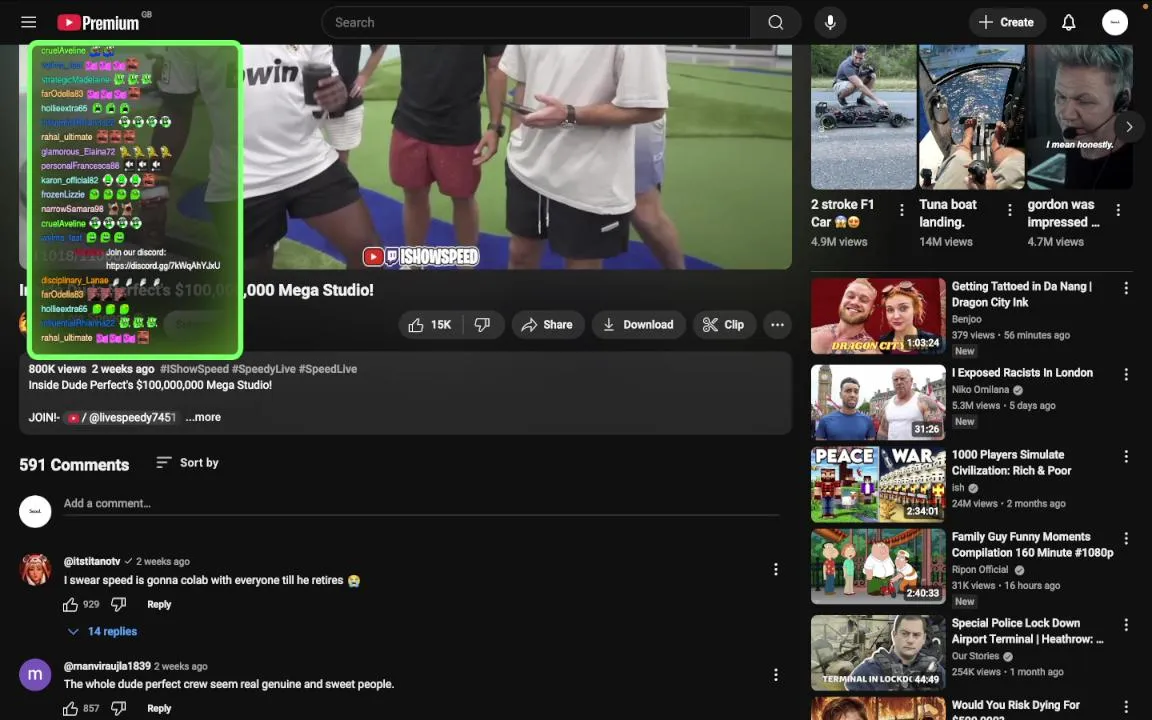Open options menu for @itstitanotv comment
The width and height of the screenshot is (1152, 720).
click(x=775, y=569)
